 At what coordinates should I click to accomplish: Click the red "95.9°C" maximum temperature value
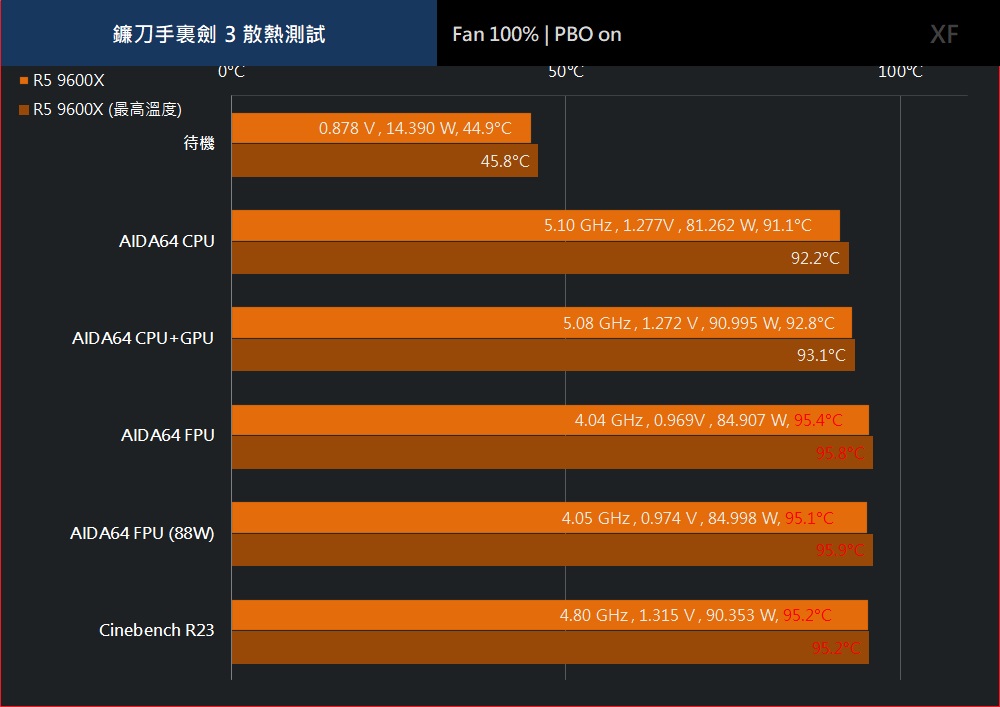pos(840,550)
